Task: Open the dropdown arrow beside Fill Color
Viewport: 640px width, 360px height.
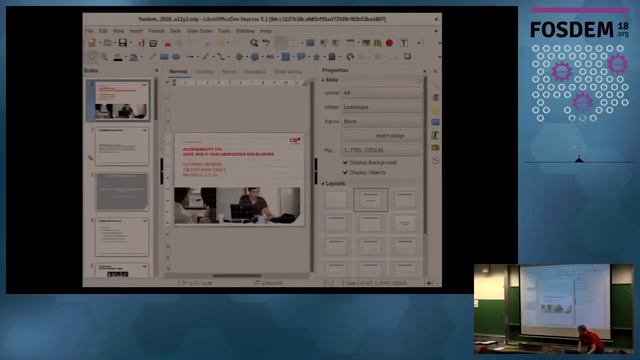Action: pos(141,57)
